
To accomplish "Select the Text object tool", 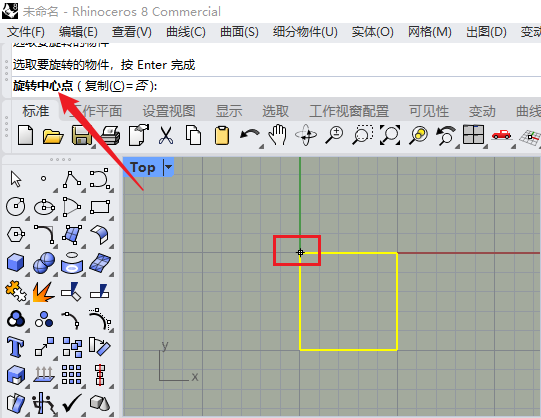I will tap(16, 347).
